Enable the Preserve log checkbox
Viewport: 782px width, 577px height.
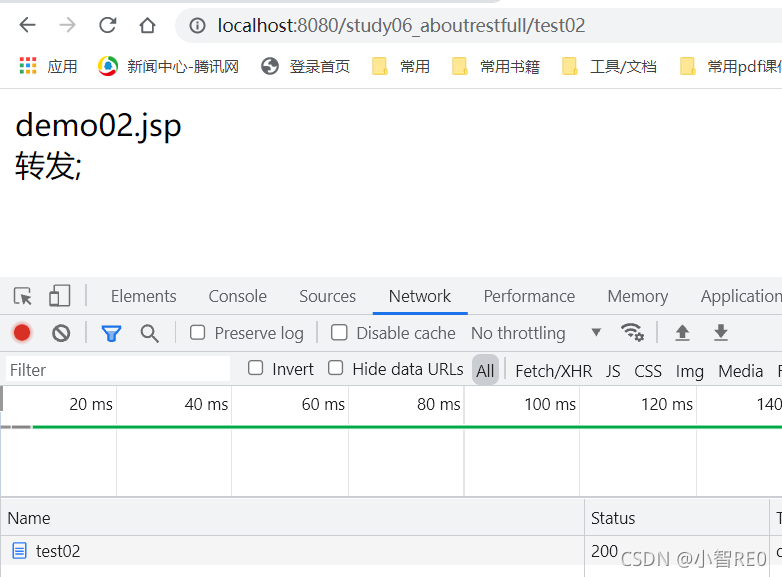click(197, 333)
